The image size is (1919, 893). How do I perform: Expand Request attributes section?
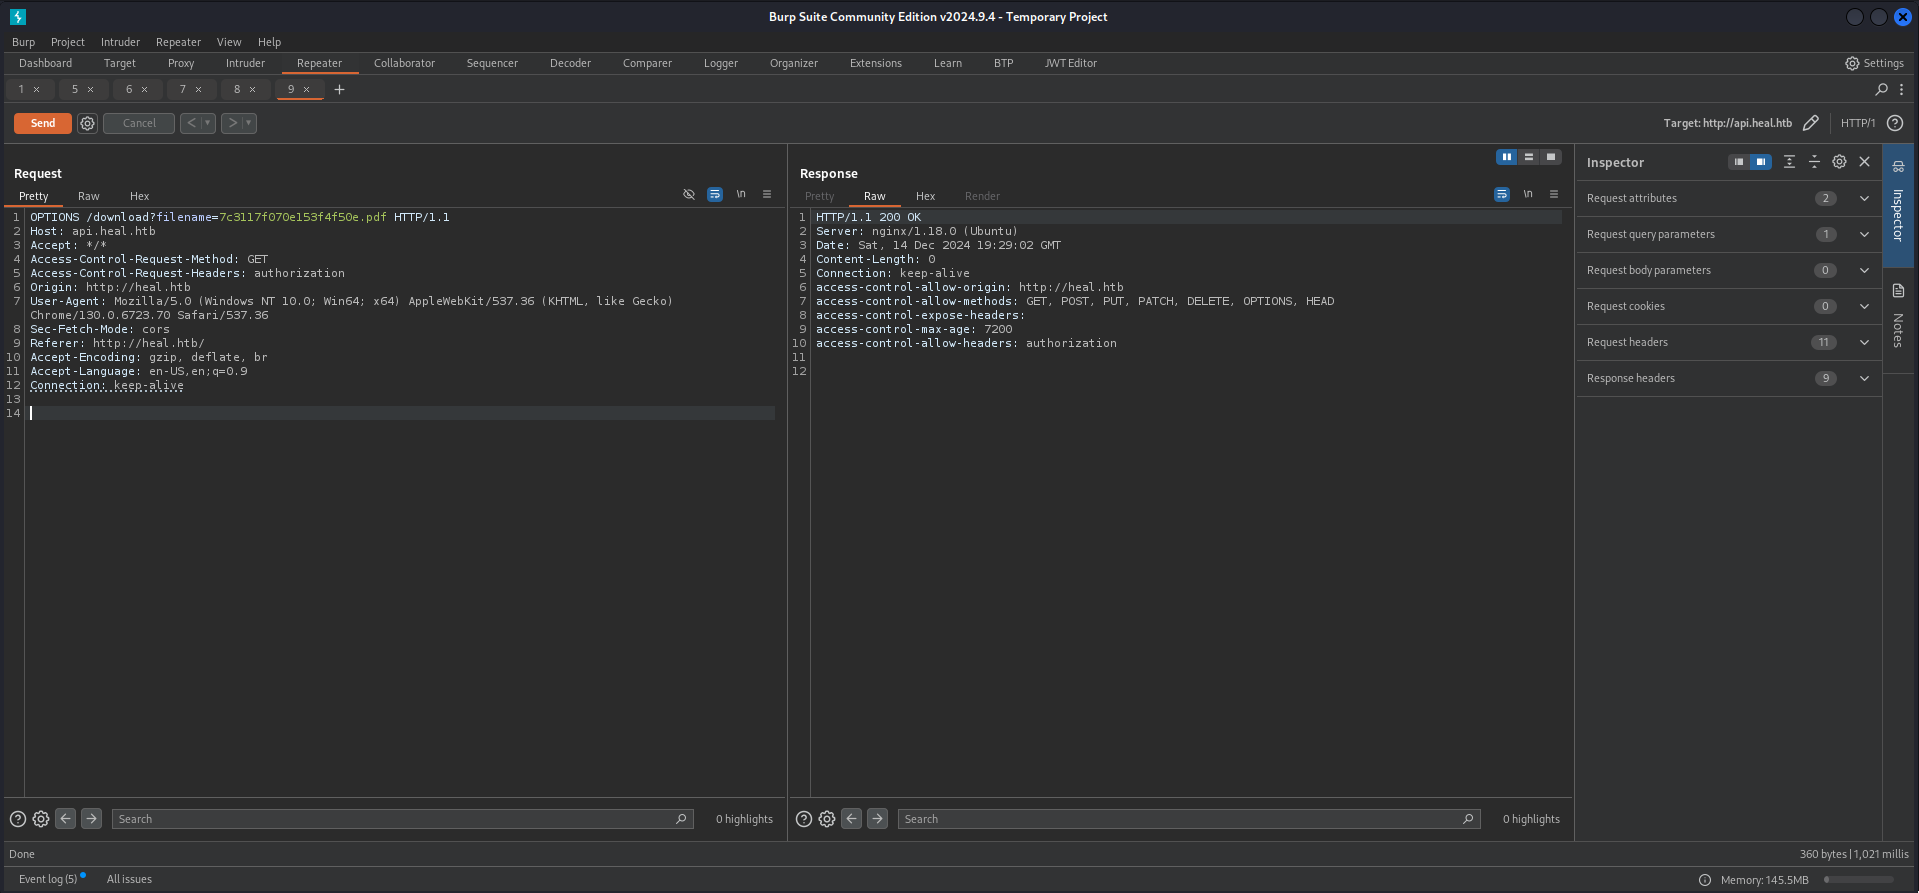1864,198
